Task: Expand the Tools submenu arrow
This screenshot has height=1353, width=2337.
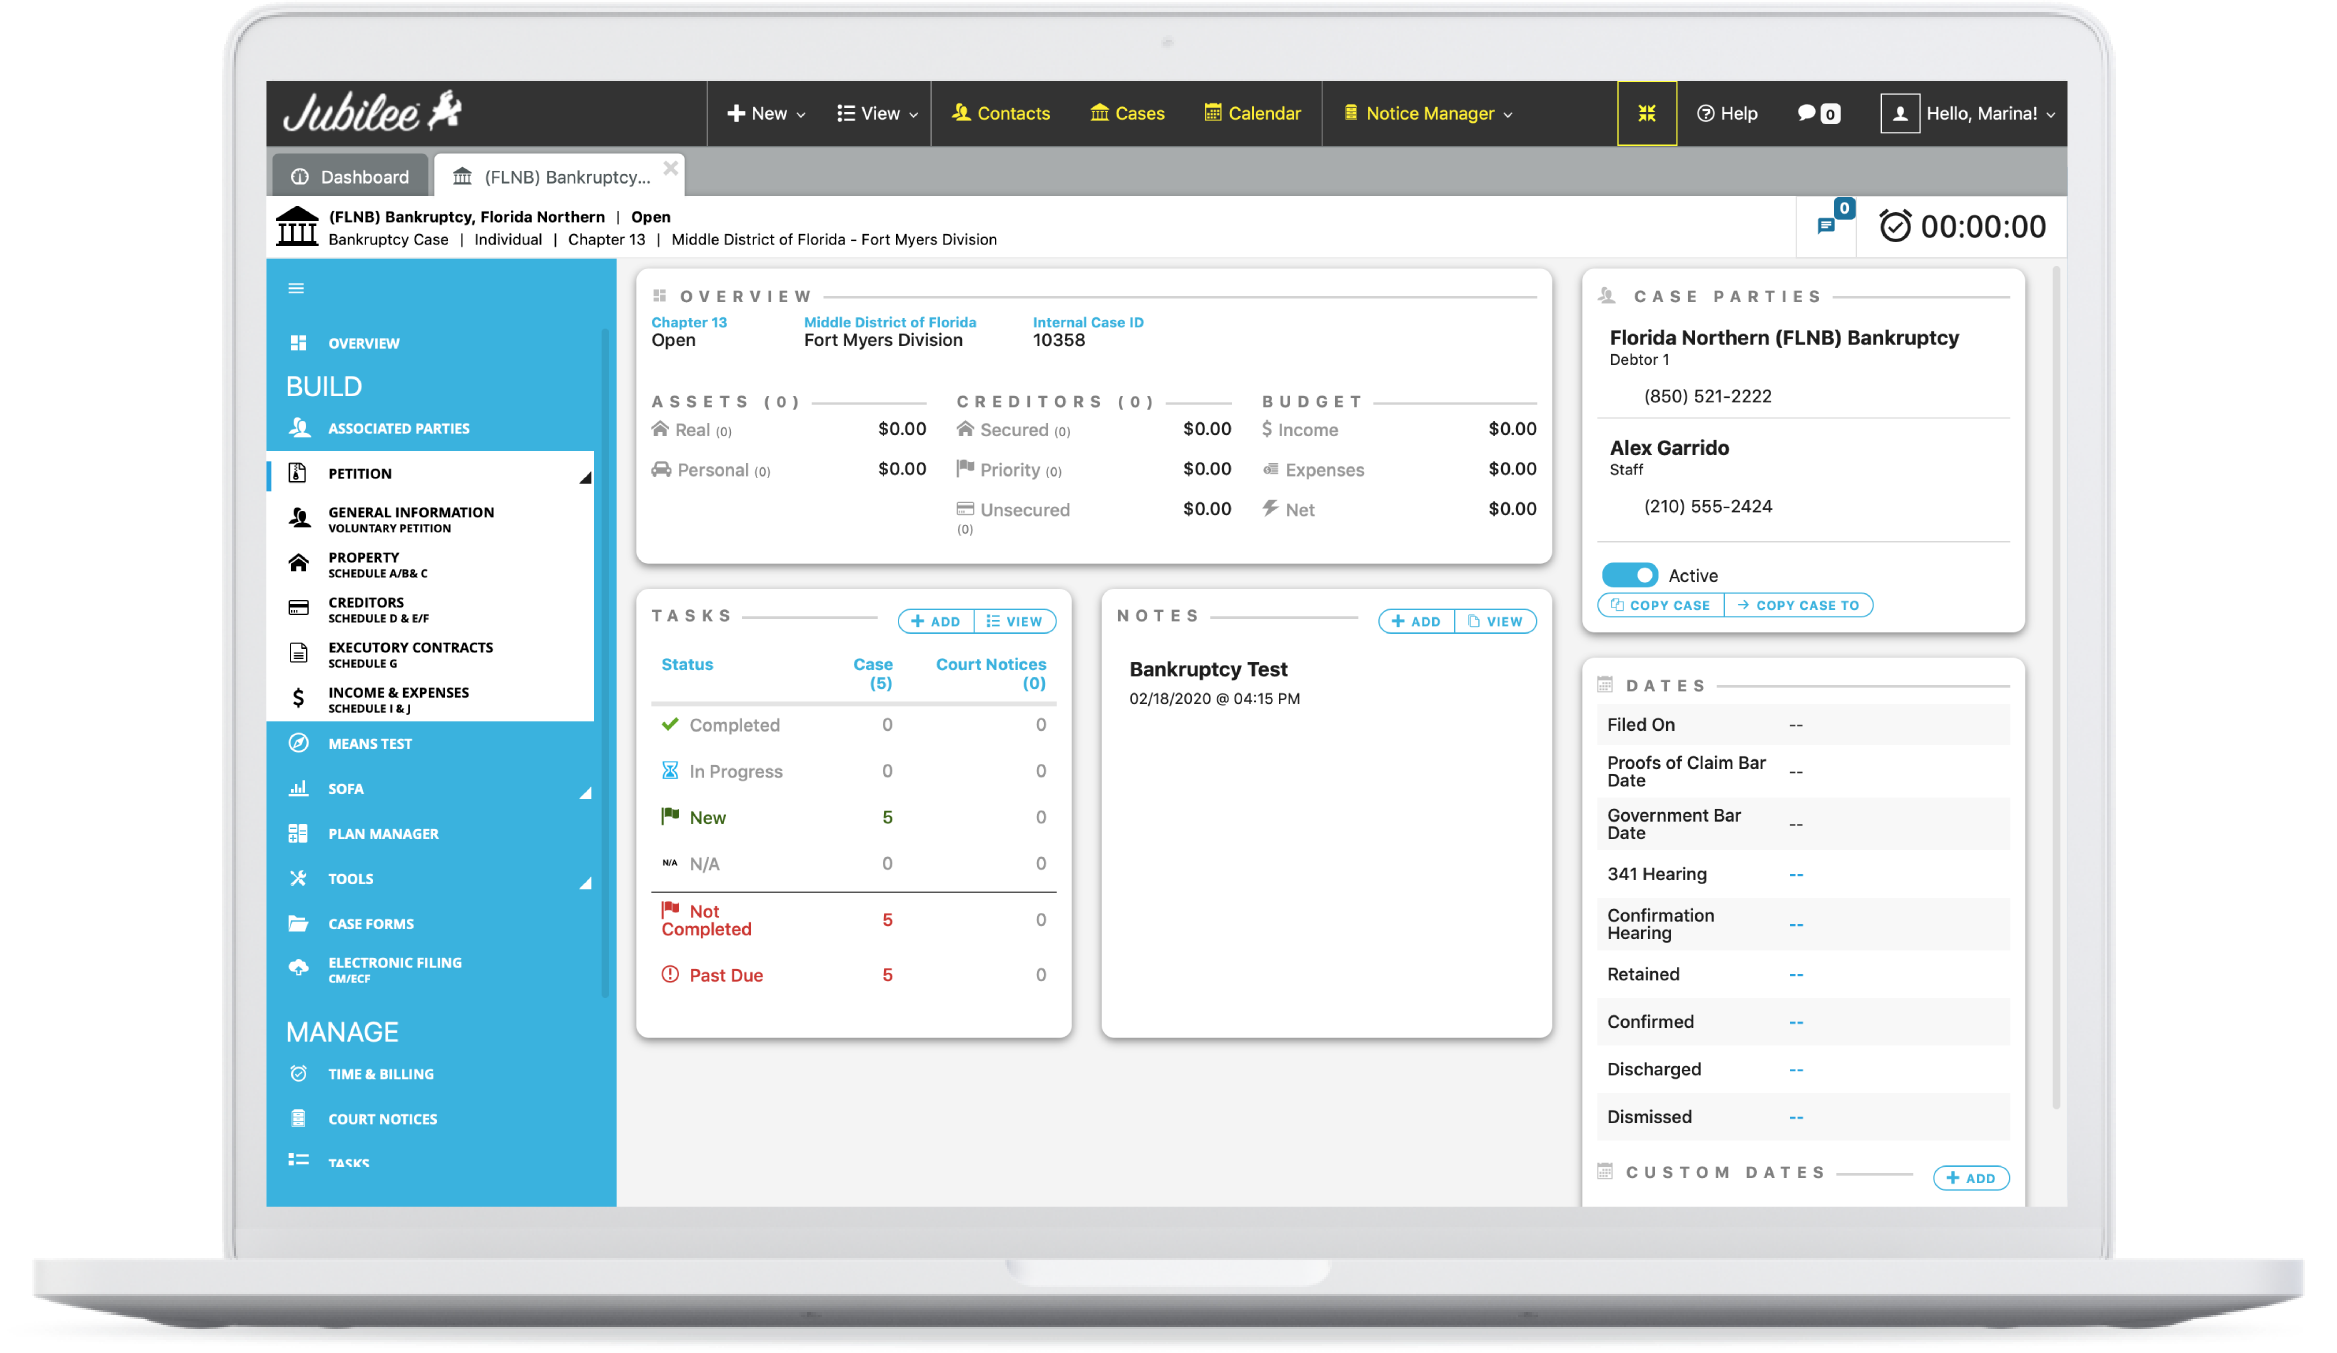Action: tap(586, 883)
